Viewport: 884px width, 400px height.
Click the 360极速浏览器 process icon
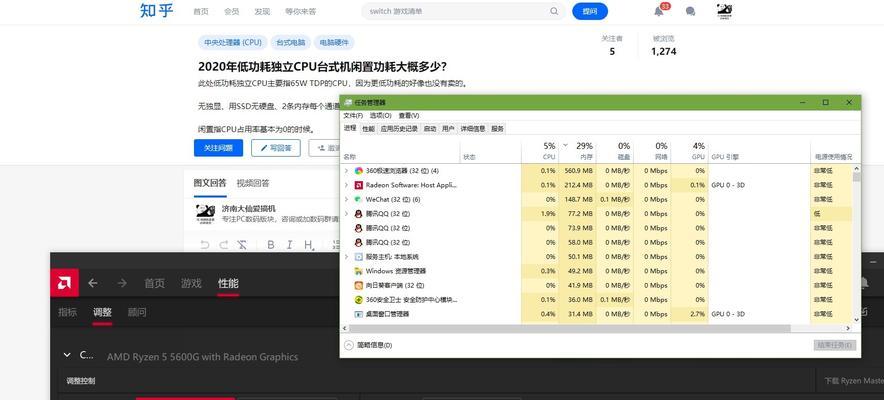[x=359, y=171]
